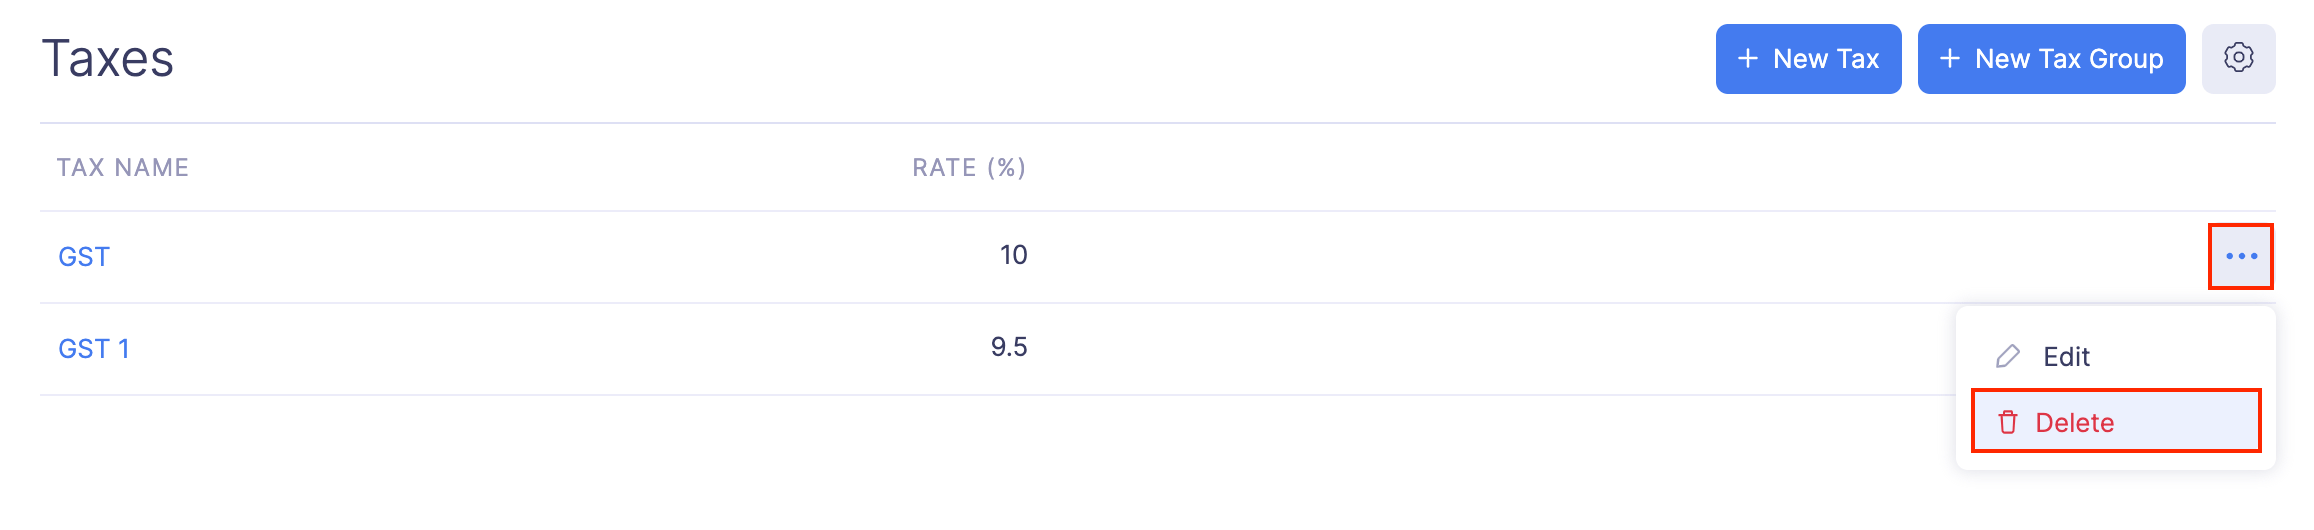The width and height of the screenshot is (2314, 530).
Task: Dismiss menu by clicking empty area below table
Action: click(x=900, y=470)
